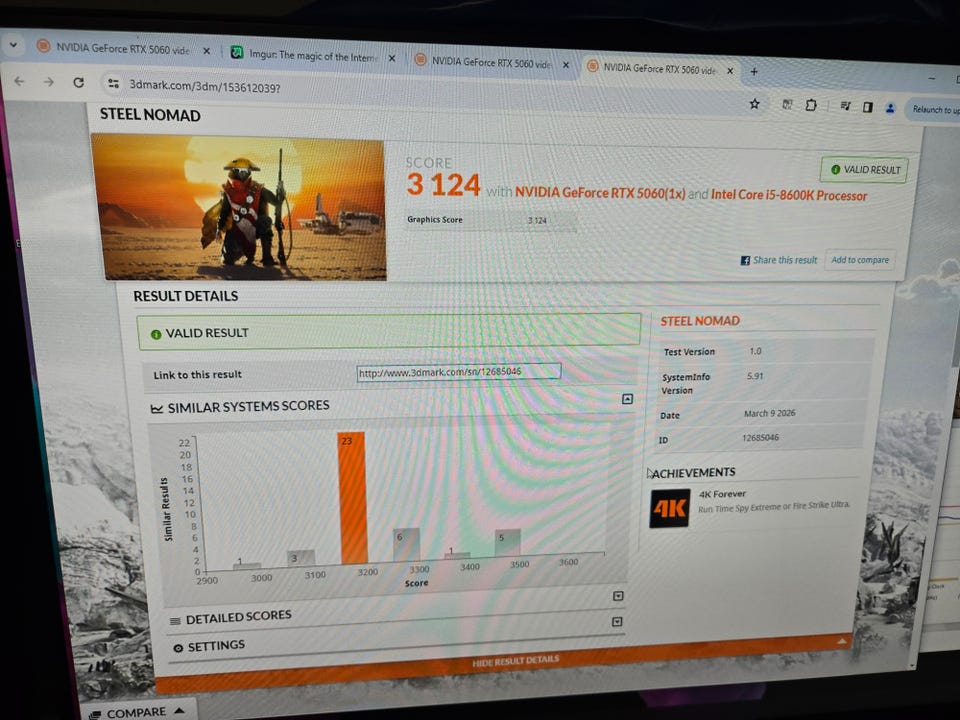Share this result on Facebook
This screenshot has height=720, width=960.
pyautogui.click(x=779, y=260)
